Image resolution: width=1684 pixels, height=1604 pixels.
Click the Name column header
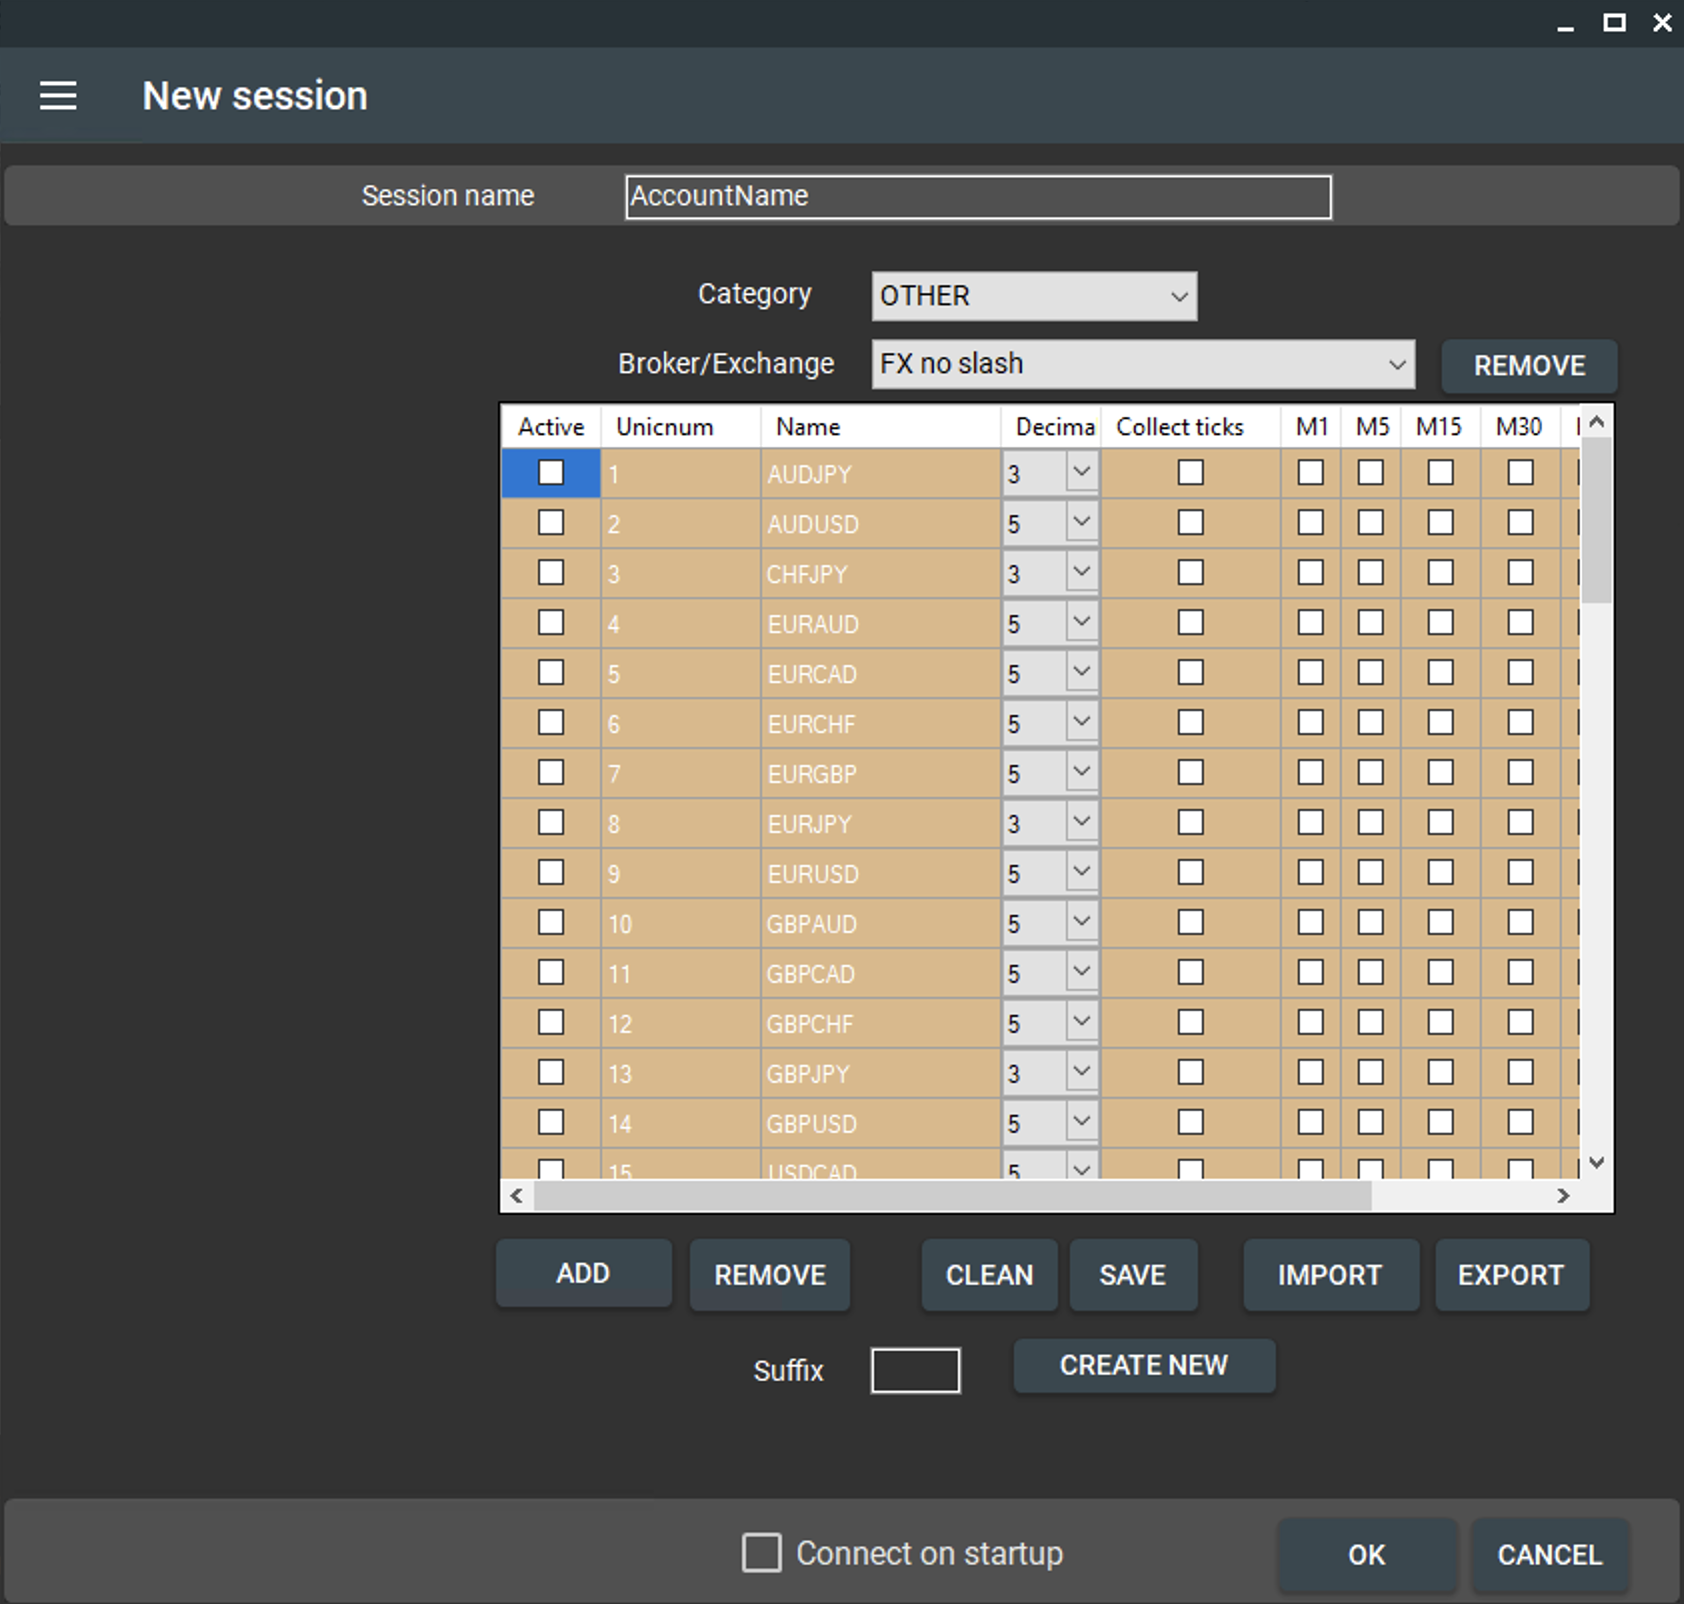click(x=808, y=427)
